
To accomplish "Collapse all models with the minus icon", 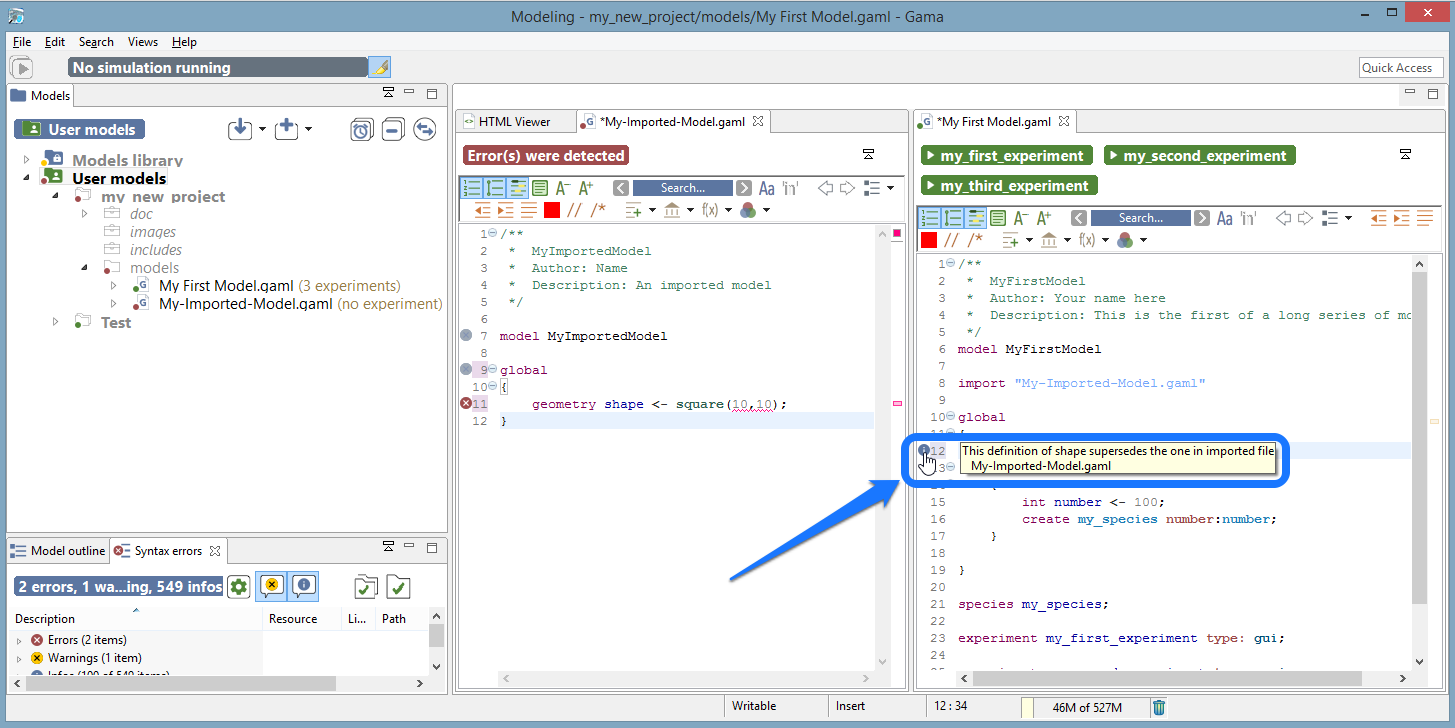I will 393,130.
